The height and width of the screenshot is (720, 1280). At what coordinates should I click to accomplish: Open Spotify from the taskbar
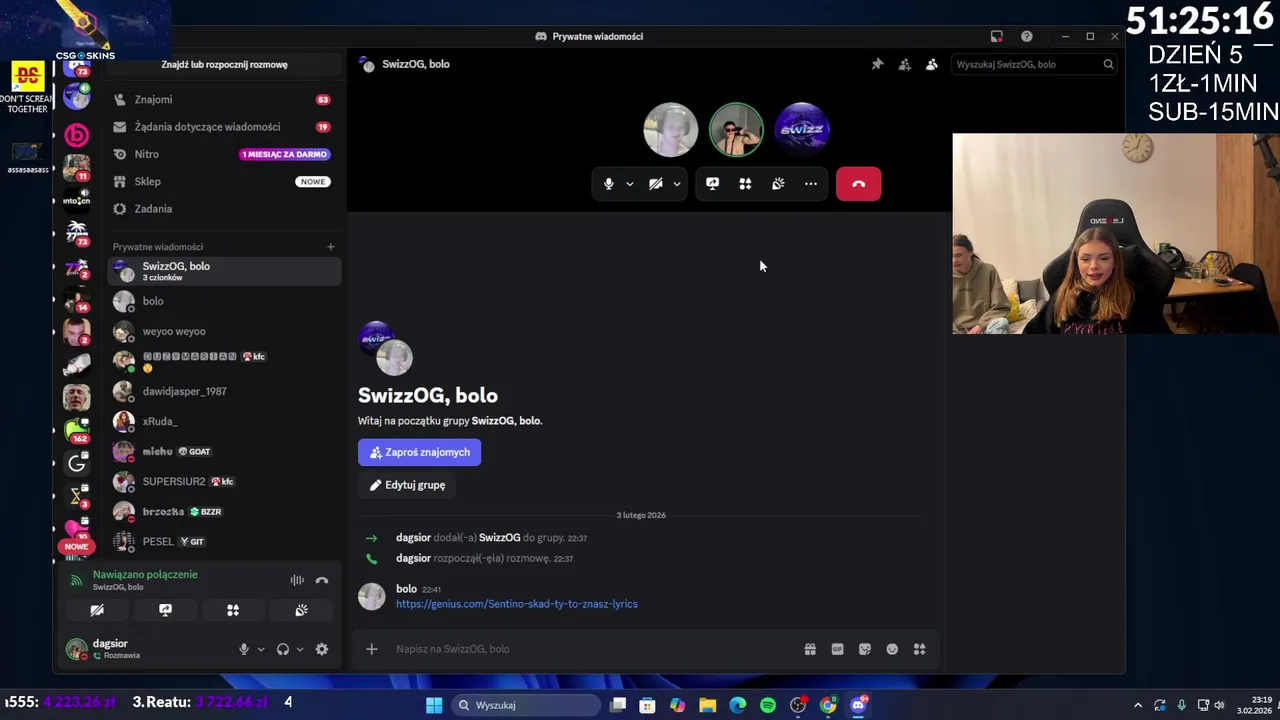tap(768, 705)
